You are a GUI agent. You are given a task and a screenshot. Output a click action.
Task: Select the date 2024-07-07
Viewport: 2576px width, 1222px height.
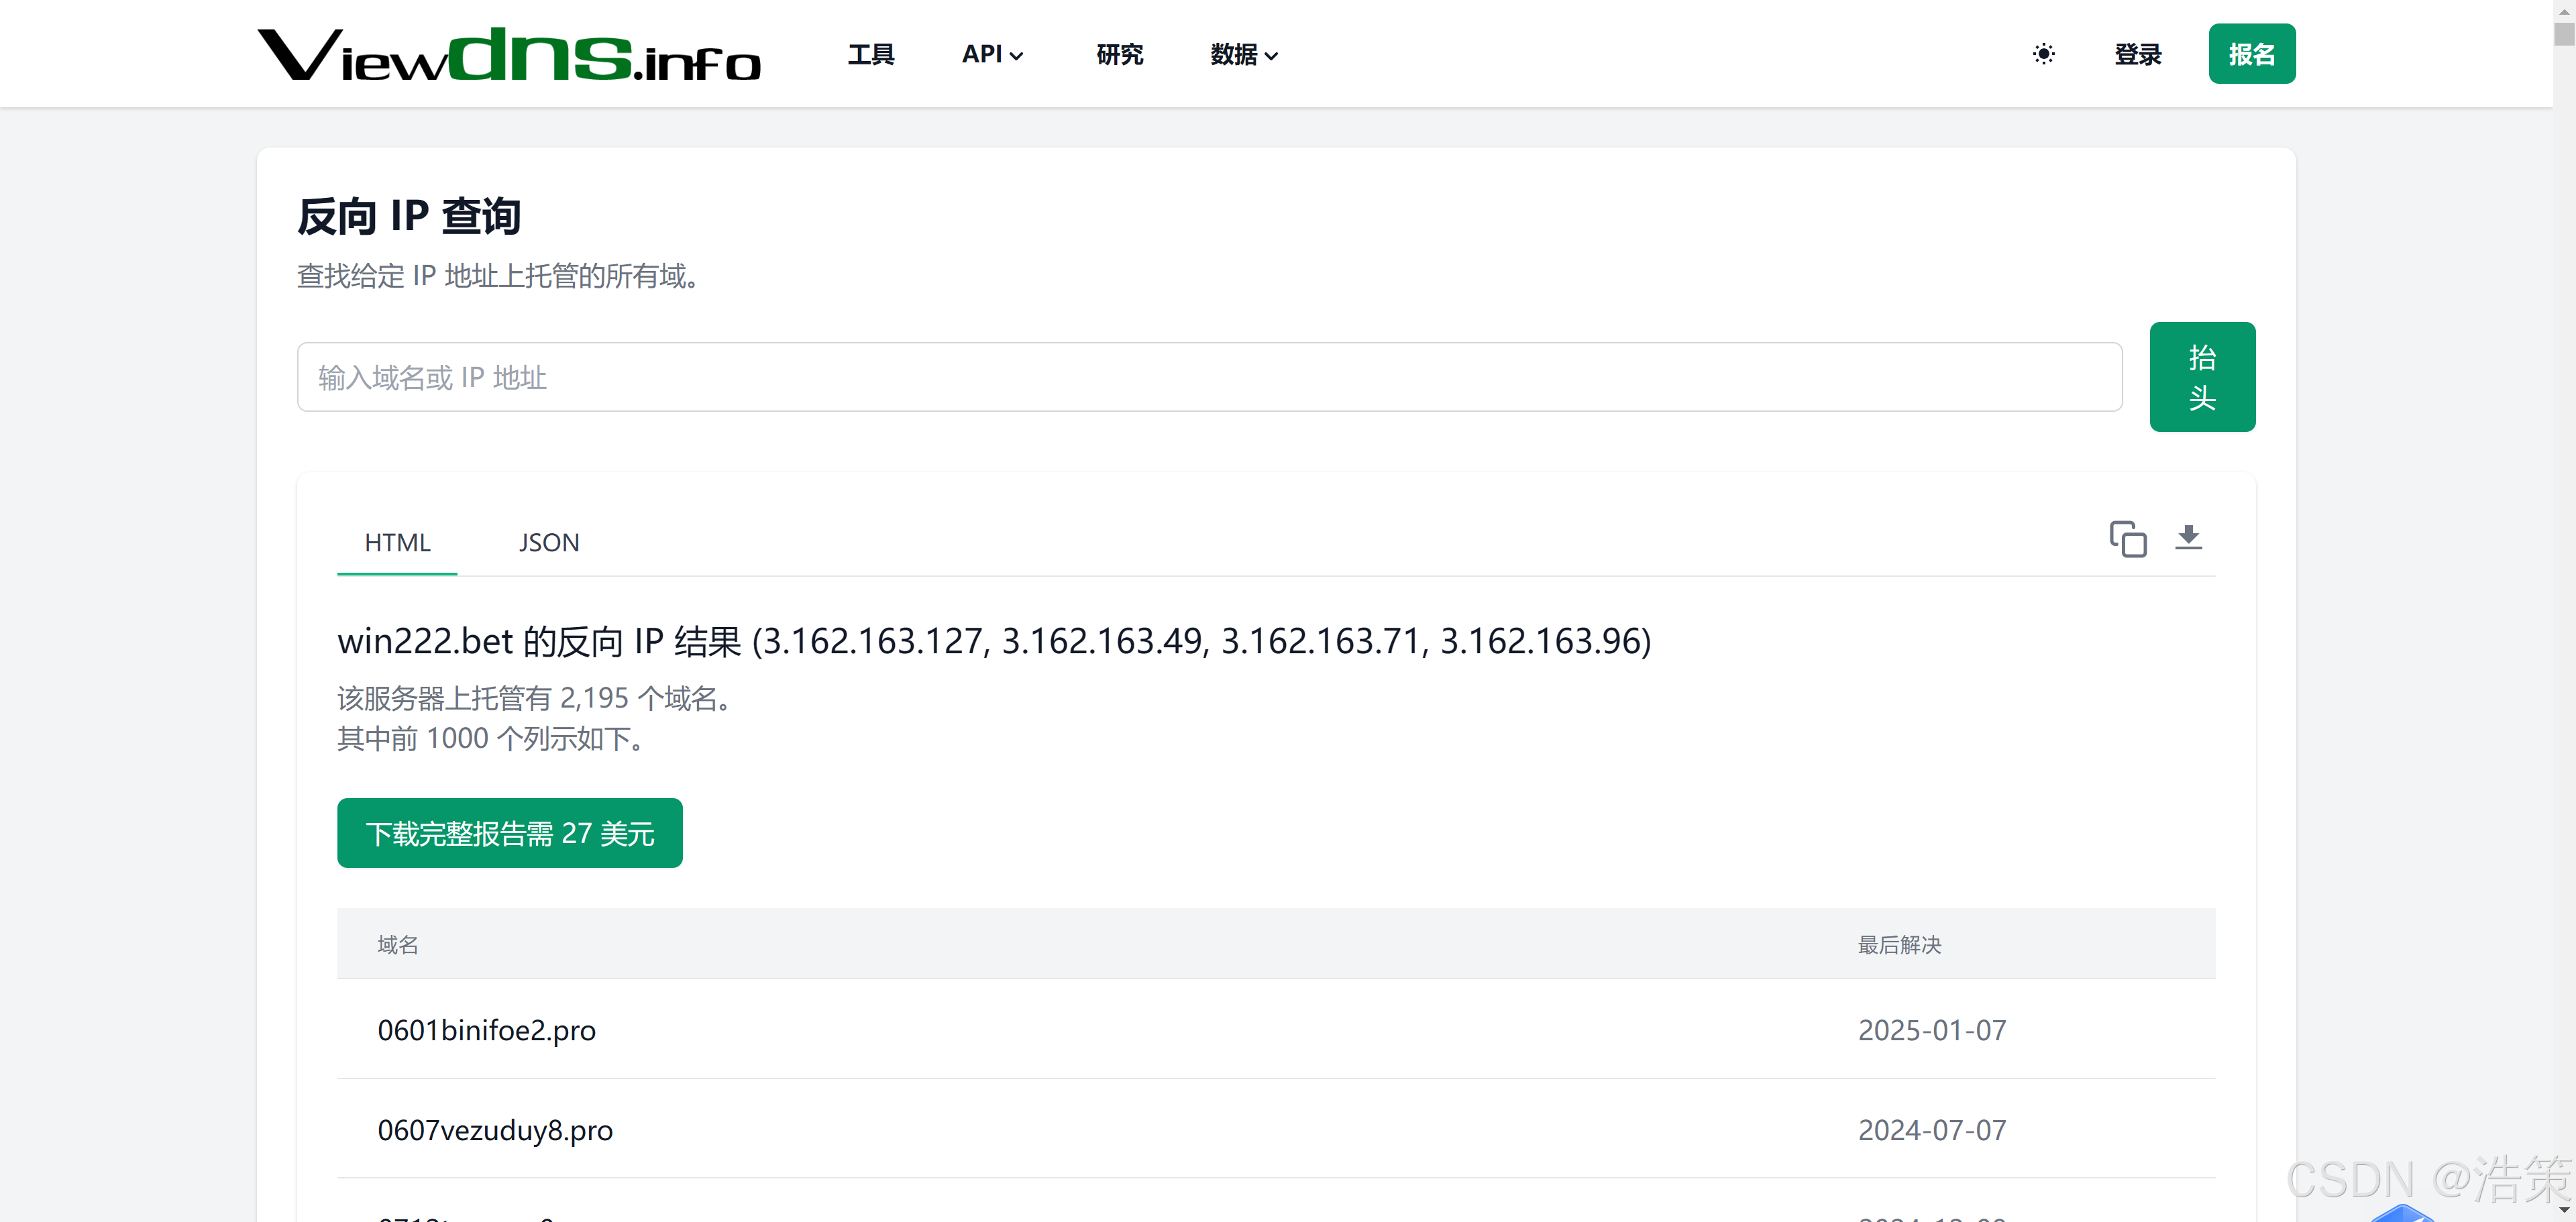(1931, 1130)
